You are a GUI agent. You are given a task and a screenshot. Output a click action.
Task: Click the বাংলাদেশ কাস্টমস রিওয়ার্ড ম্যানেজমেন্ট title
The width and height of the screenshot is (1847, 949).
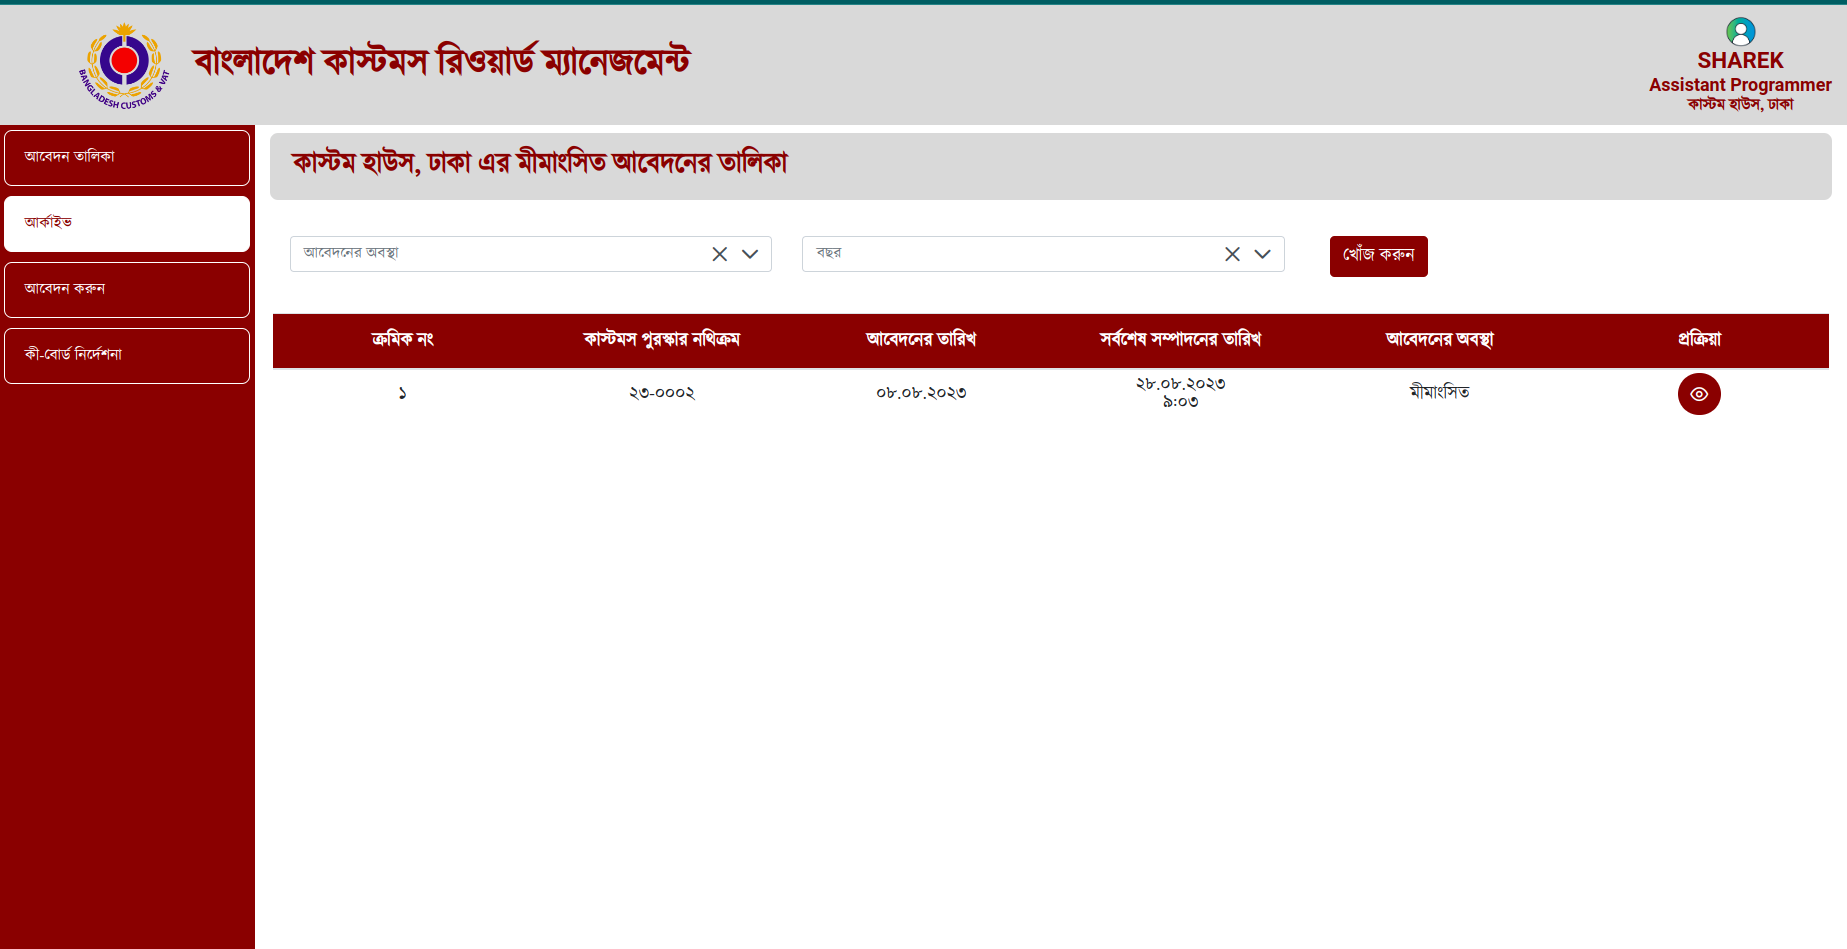coord(441,62)
